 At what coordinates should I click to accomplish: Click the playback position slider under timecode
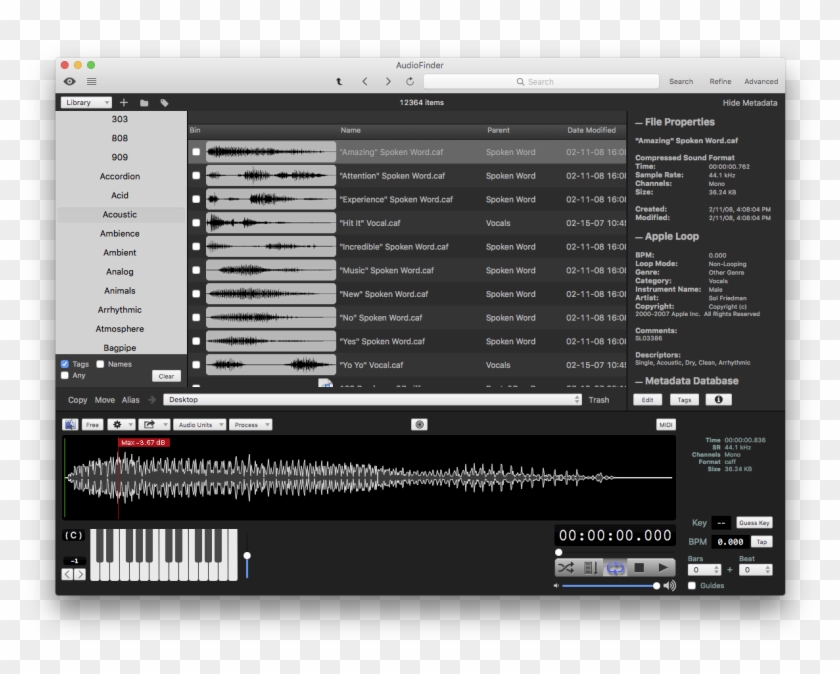(614, 552)
